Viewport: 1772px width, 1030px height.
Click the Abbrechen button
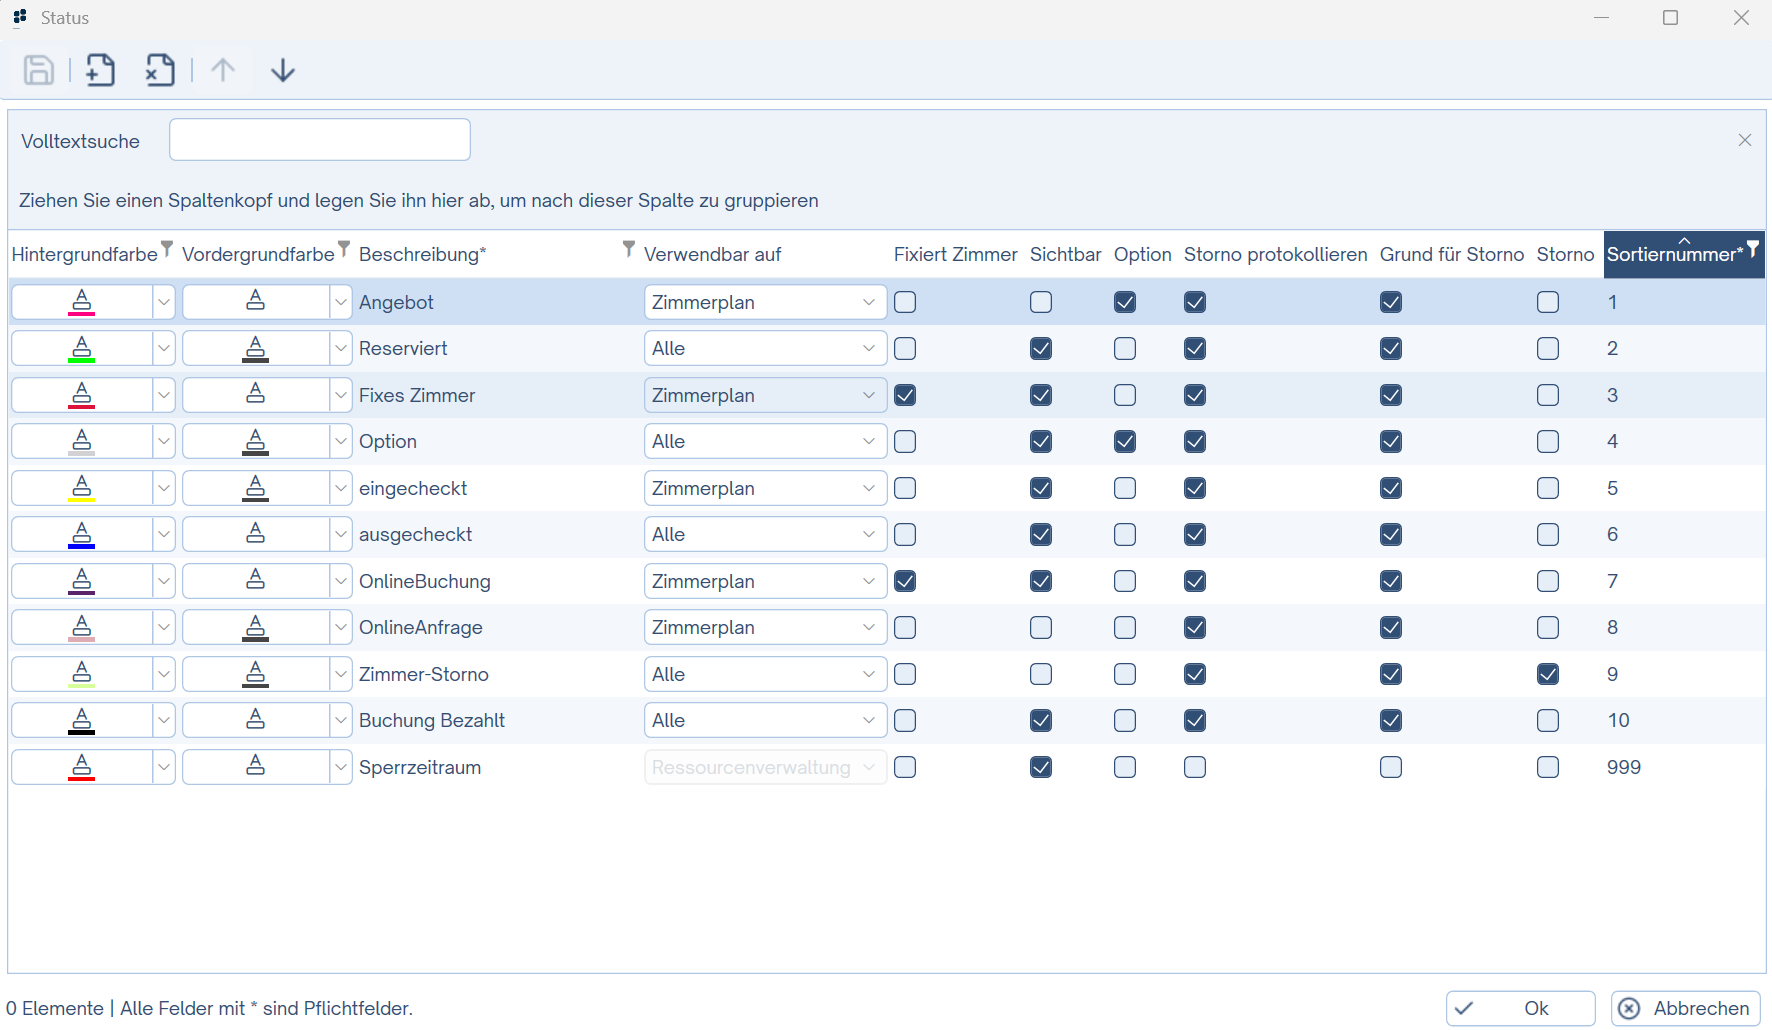coord(1685,1008)
